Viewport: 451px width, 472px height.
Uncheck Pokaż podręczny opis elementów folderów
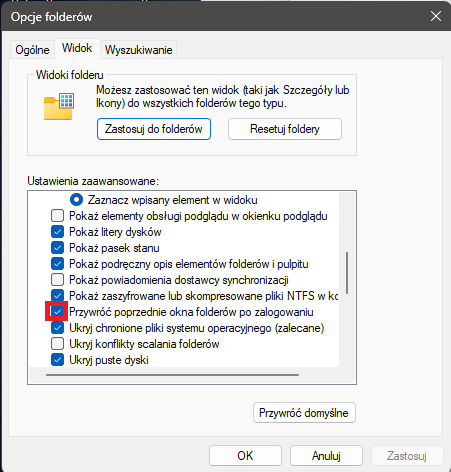pos(57,264)
